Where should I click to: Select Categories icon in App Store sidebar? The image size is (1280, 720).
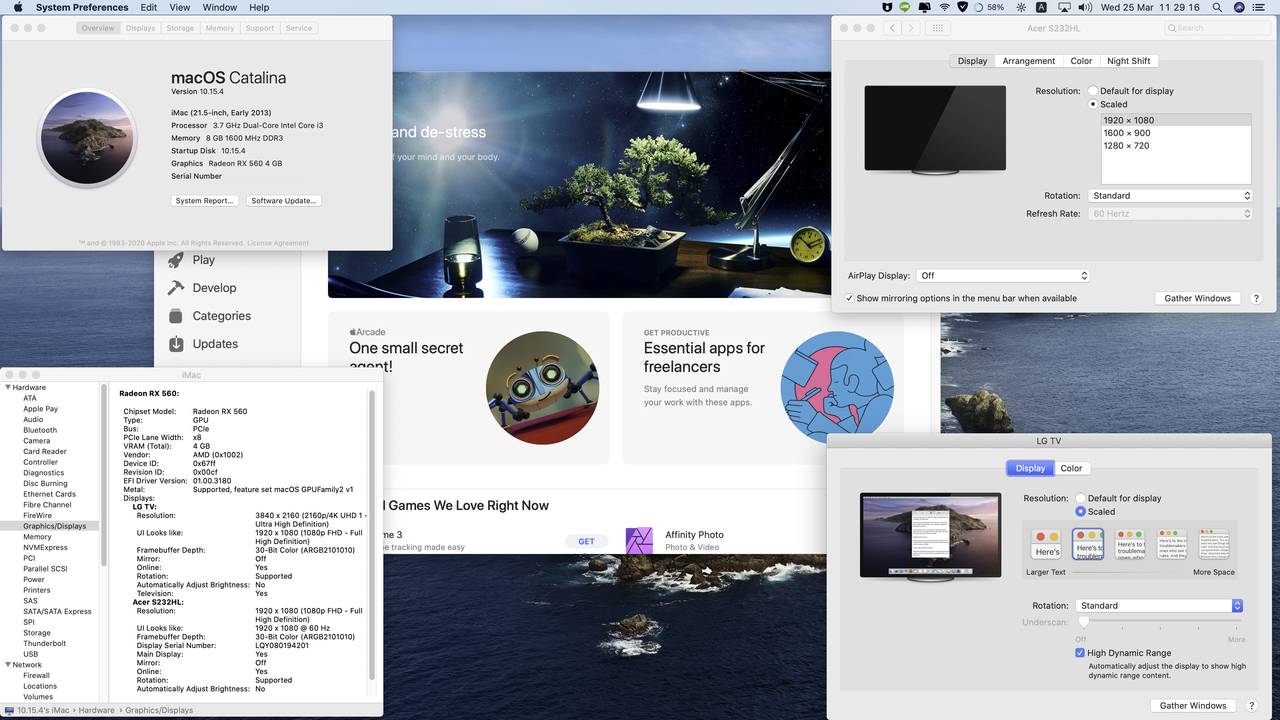[x=176, y=315]
